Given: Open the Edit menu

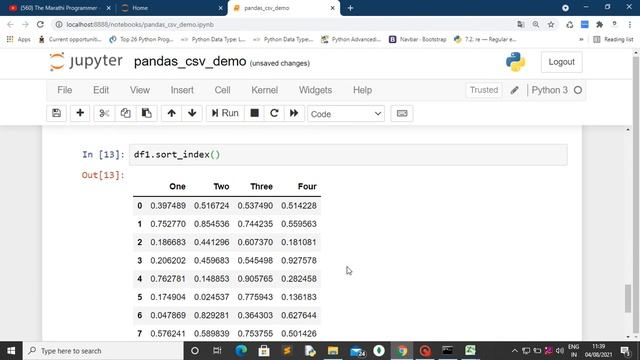Looking at the screenshot, I should tap(101, 90).
